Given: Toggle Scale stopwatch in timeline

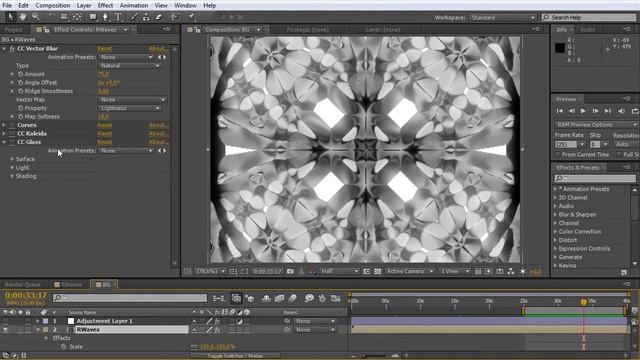Looking at the screenshot, I should [63, 347].
